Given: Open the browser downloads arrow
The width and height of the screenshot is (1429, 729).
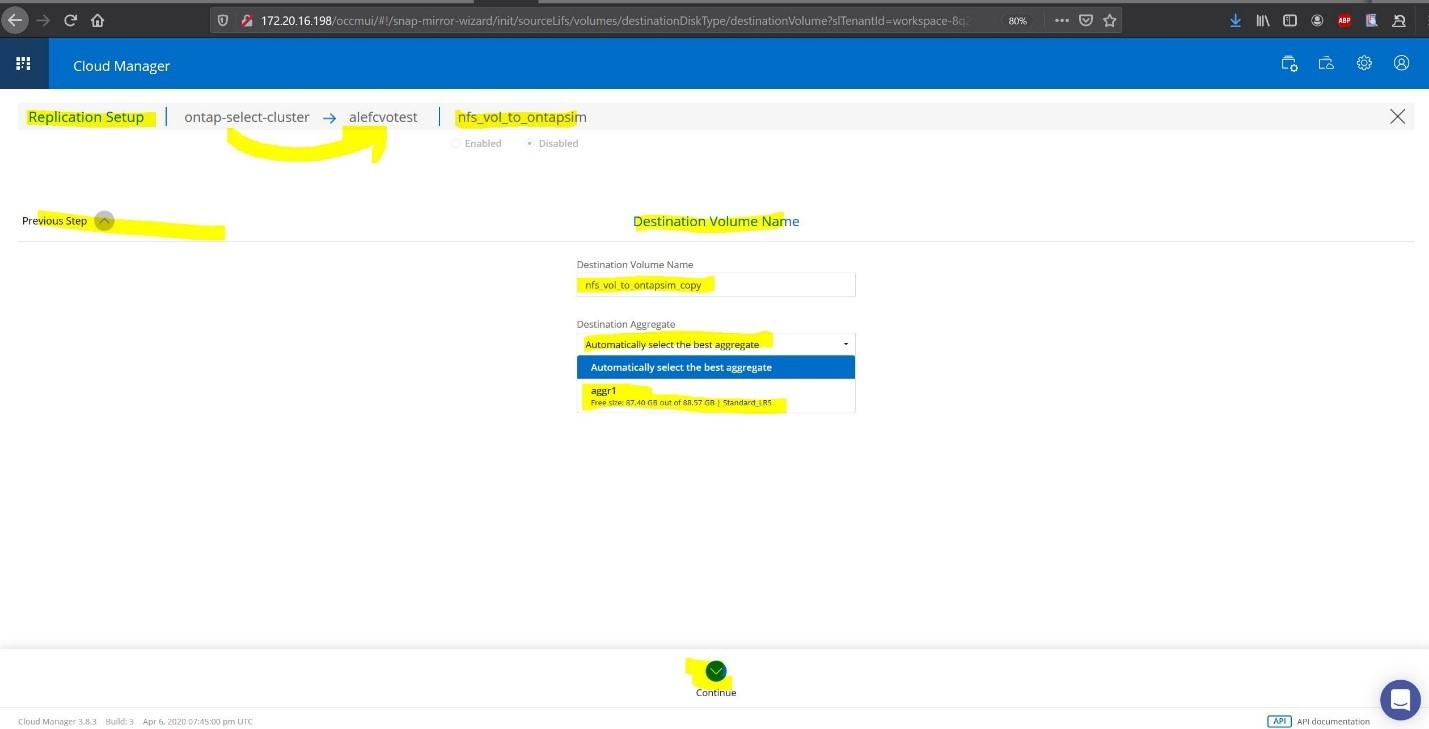Looking at the screenshot, I should (x=1236, y=20).
